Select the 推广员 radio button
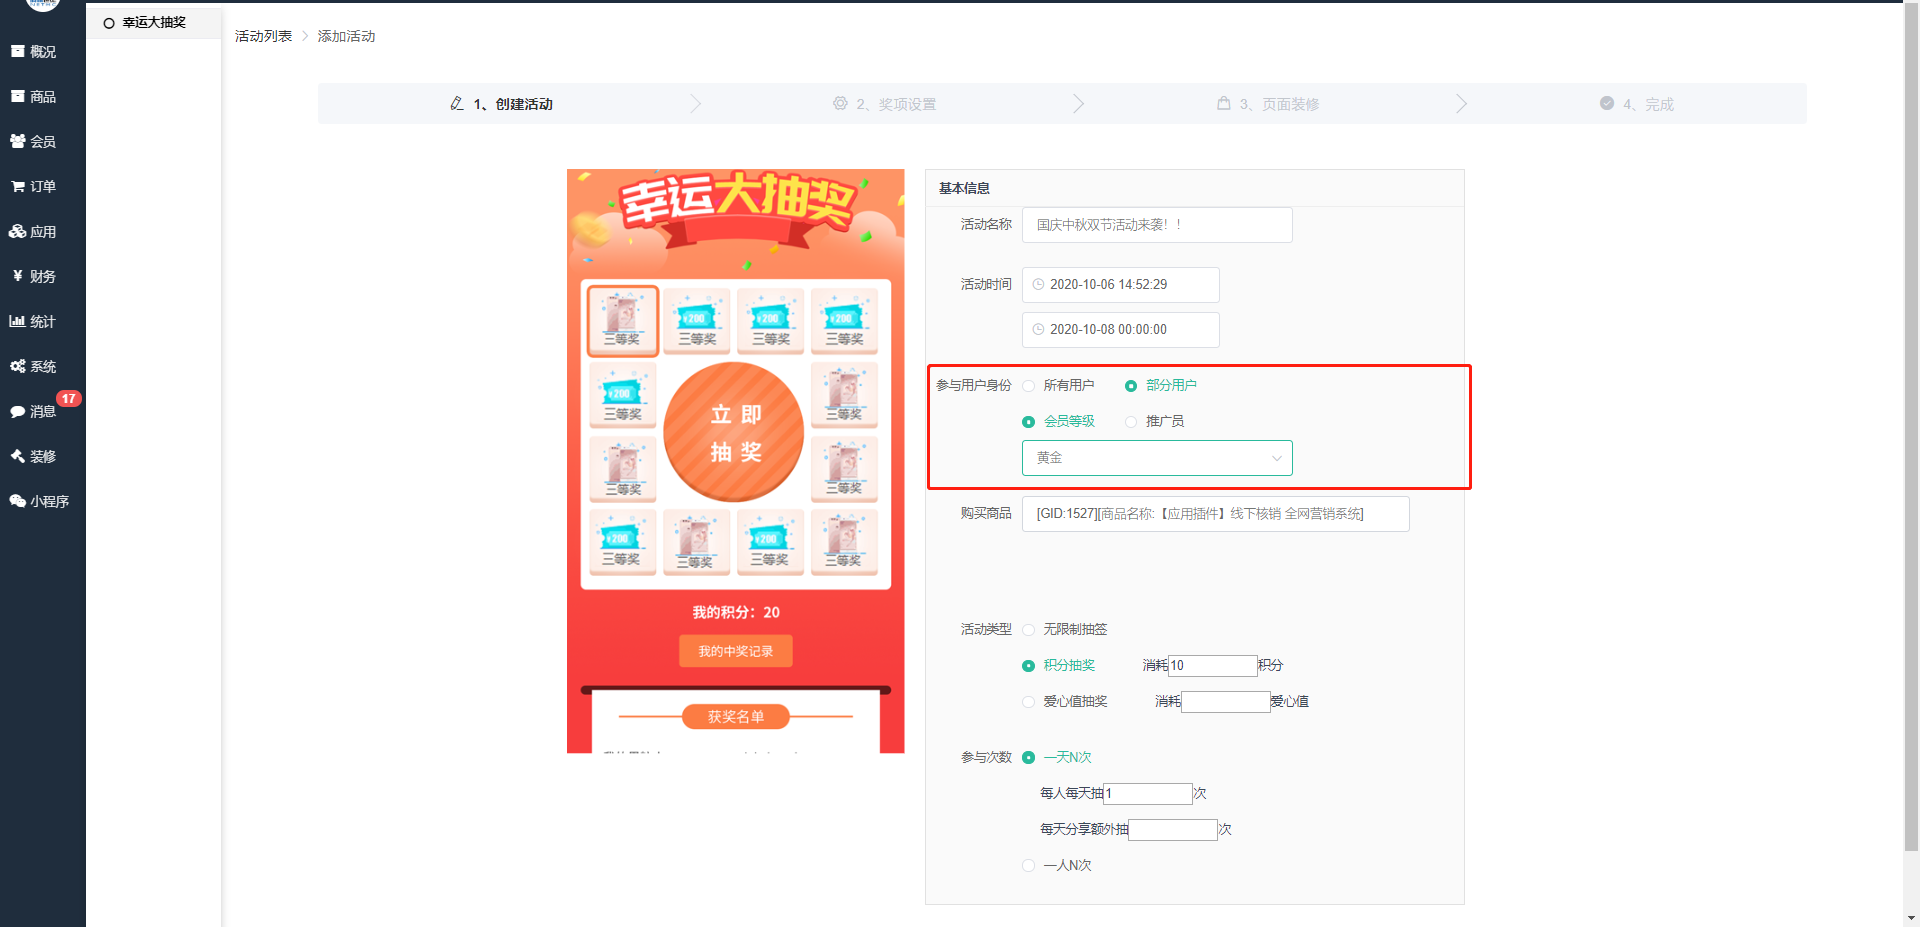This screenshot has width=1920, height=927. [x=1131, y=422]
